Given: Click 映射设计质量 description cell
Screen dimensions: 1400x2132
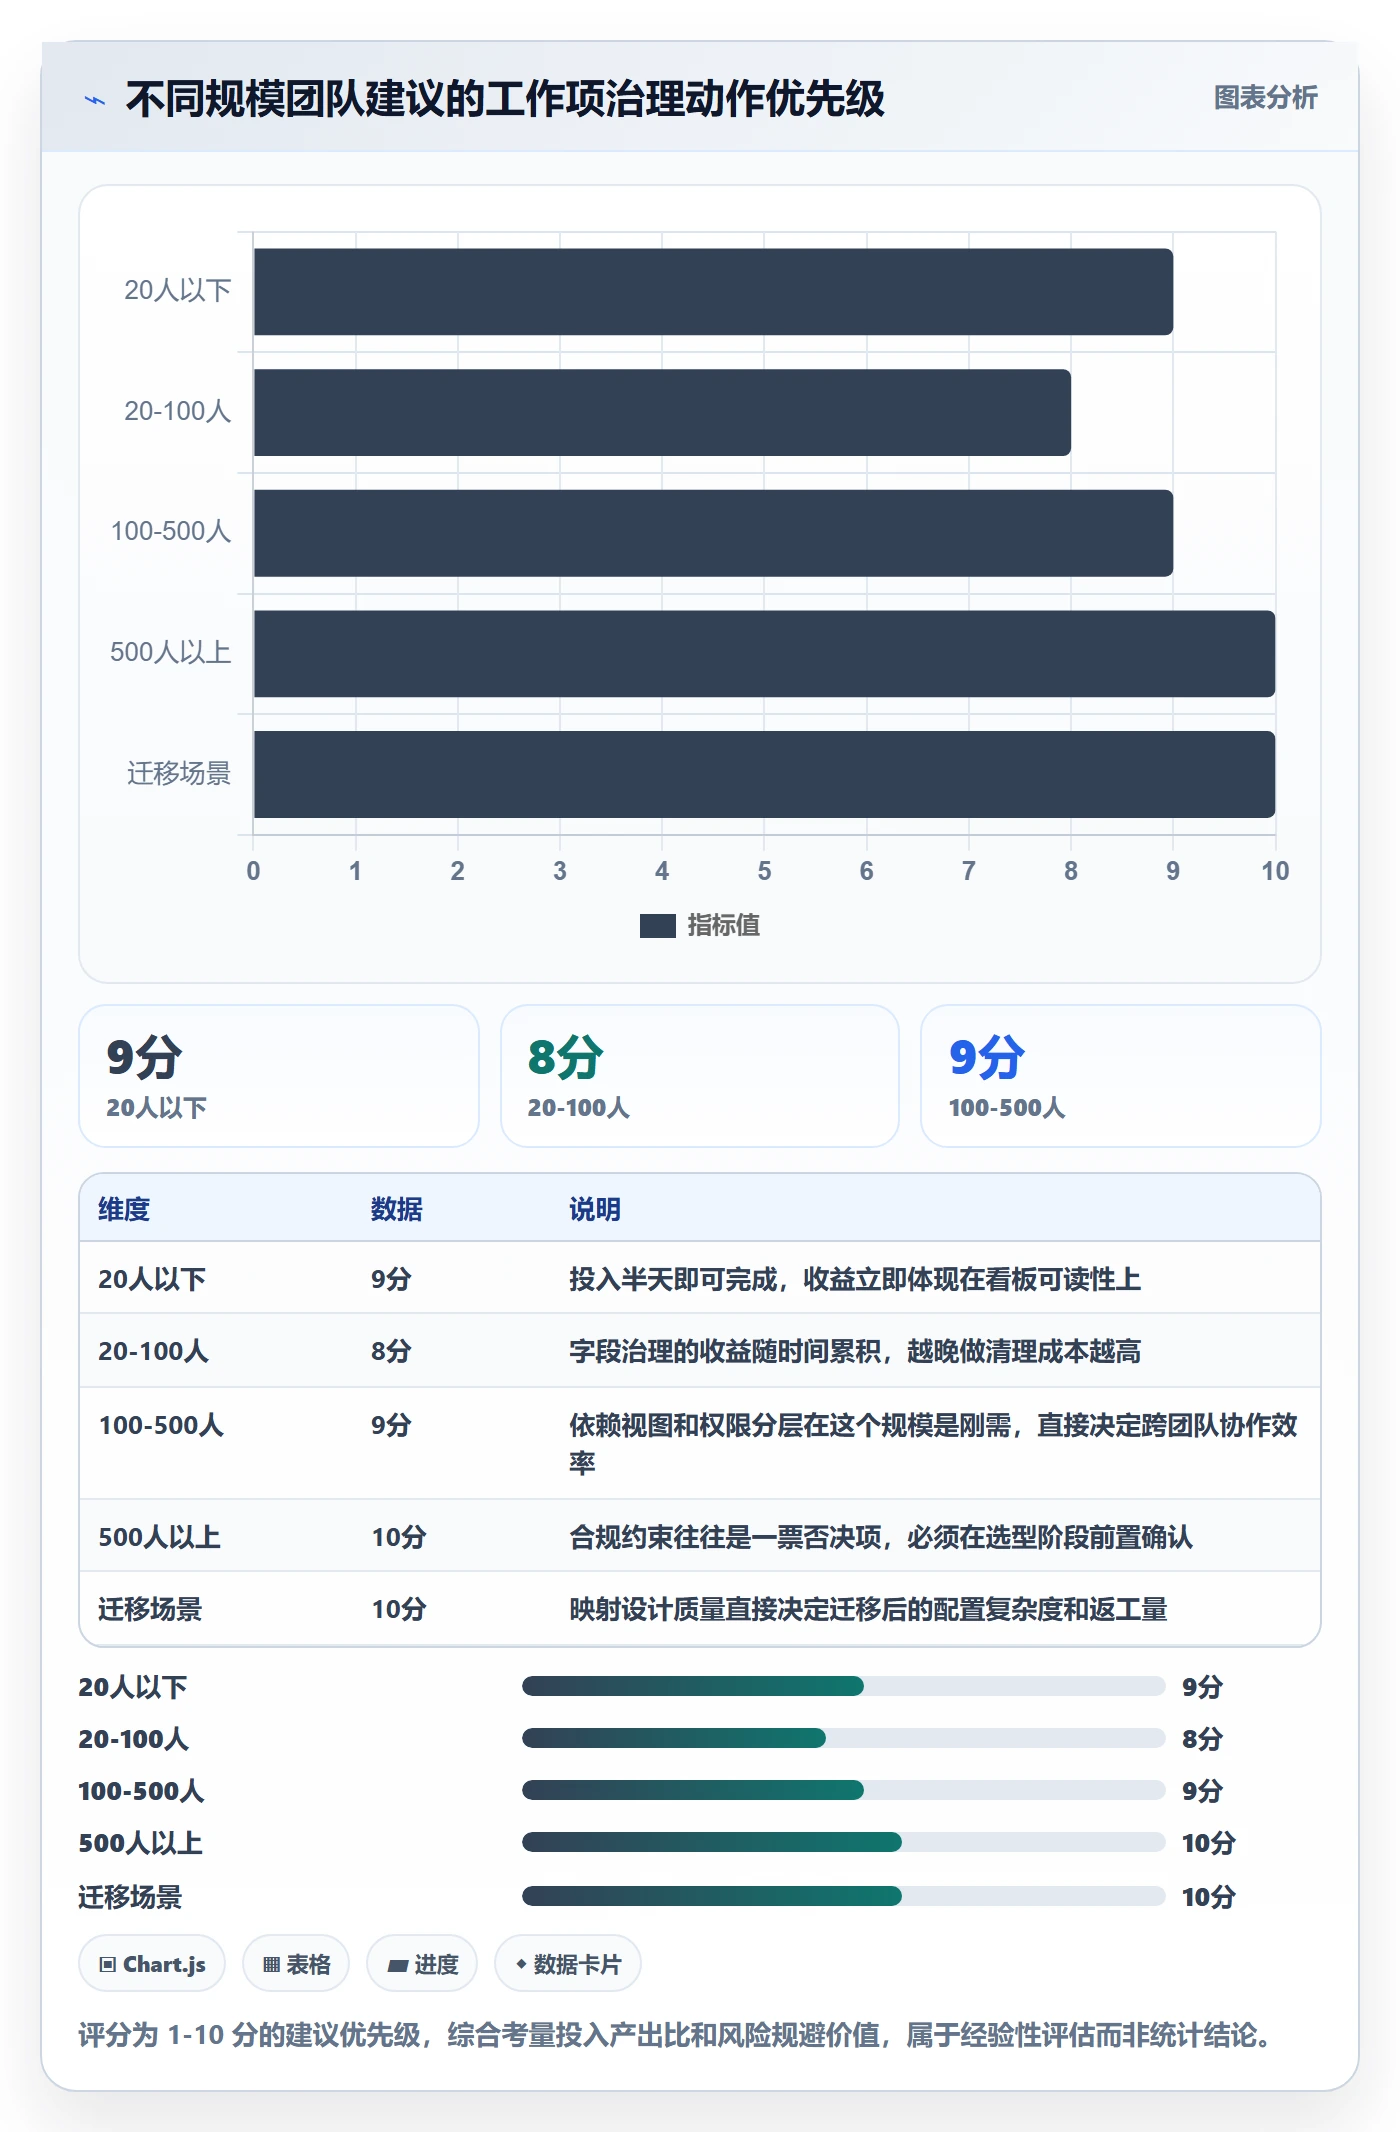Looking at the screenshot, I should [868, 1609].
